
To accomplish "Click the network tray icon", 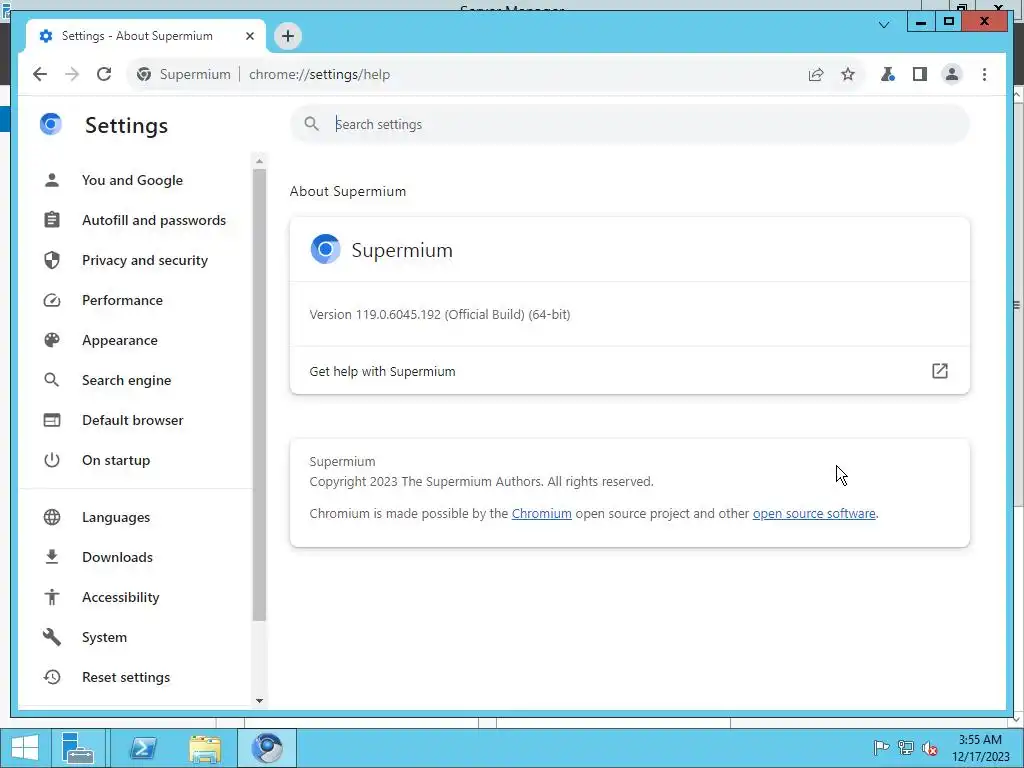I will [905, 748].
